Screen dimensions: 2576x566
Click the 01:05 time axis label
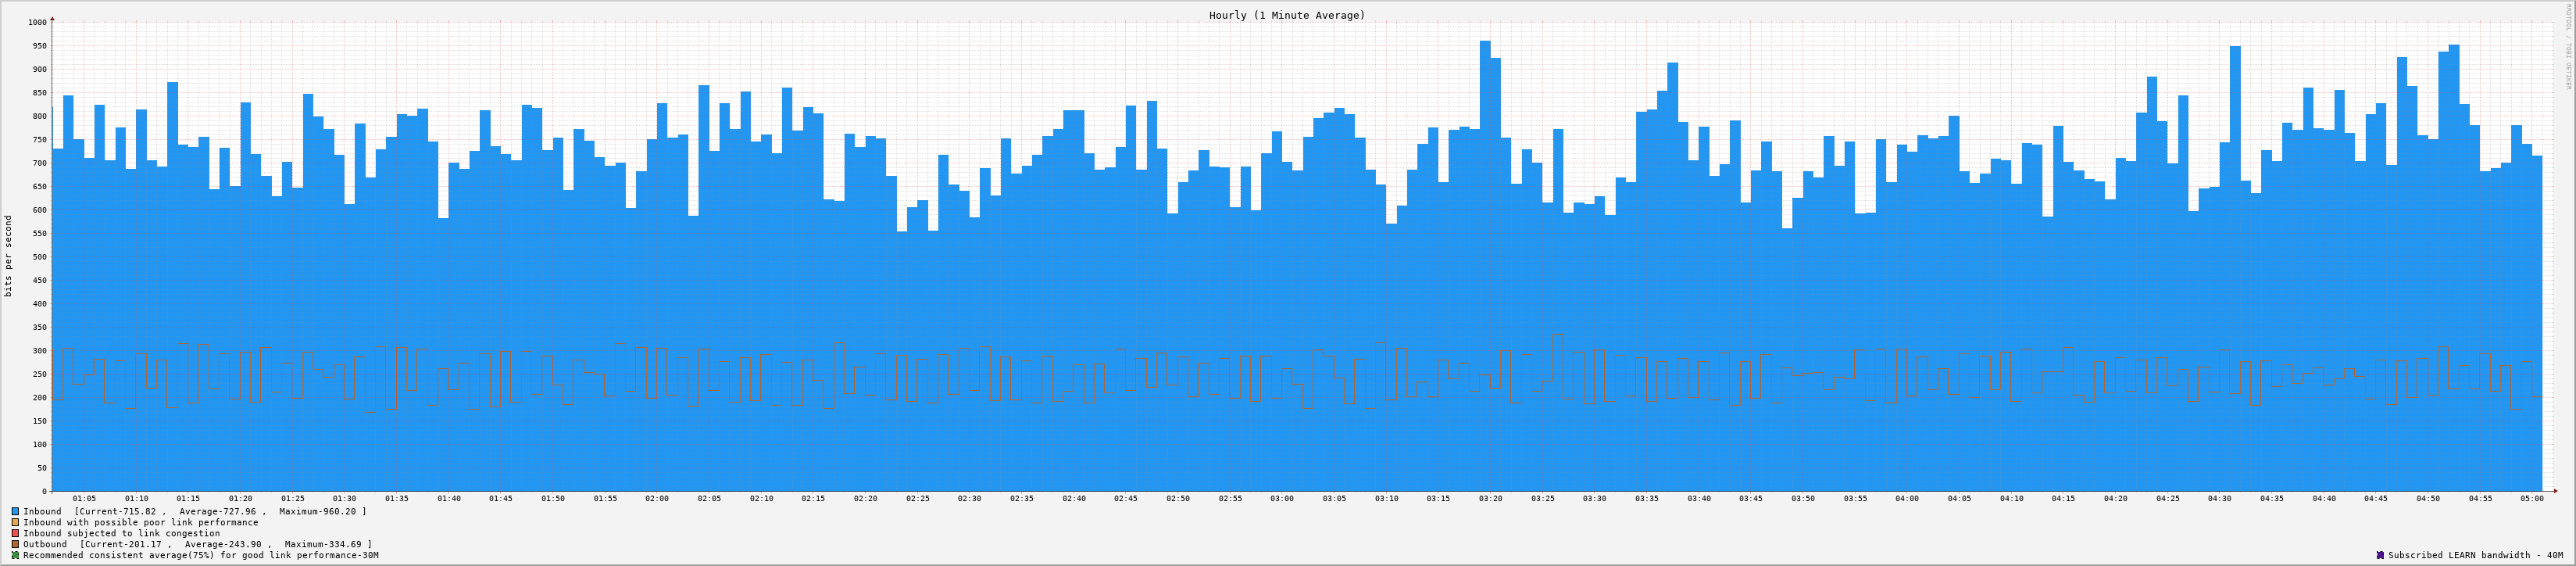click(84, 498)
